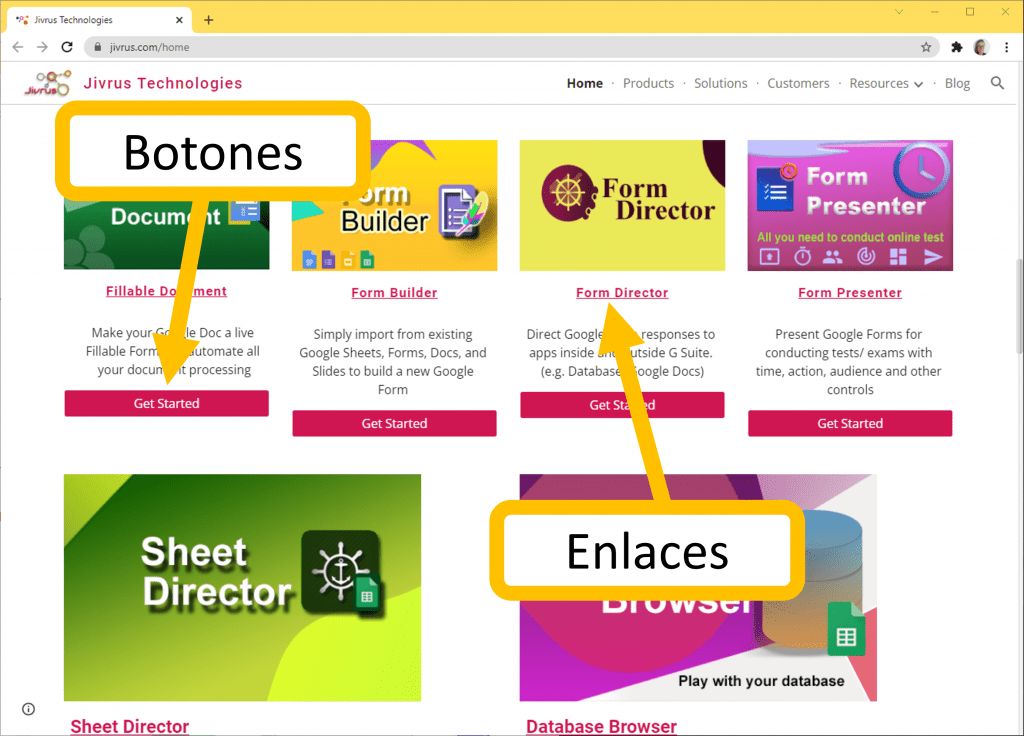This screenshot has height=736, width=1024.
Task: Open the Extensions puzzle icon
Action: 957,47
